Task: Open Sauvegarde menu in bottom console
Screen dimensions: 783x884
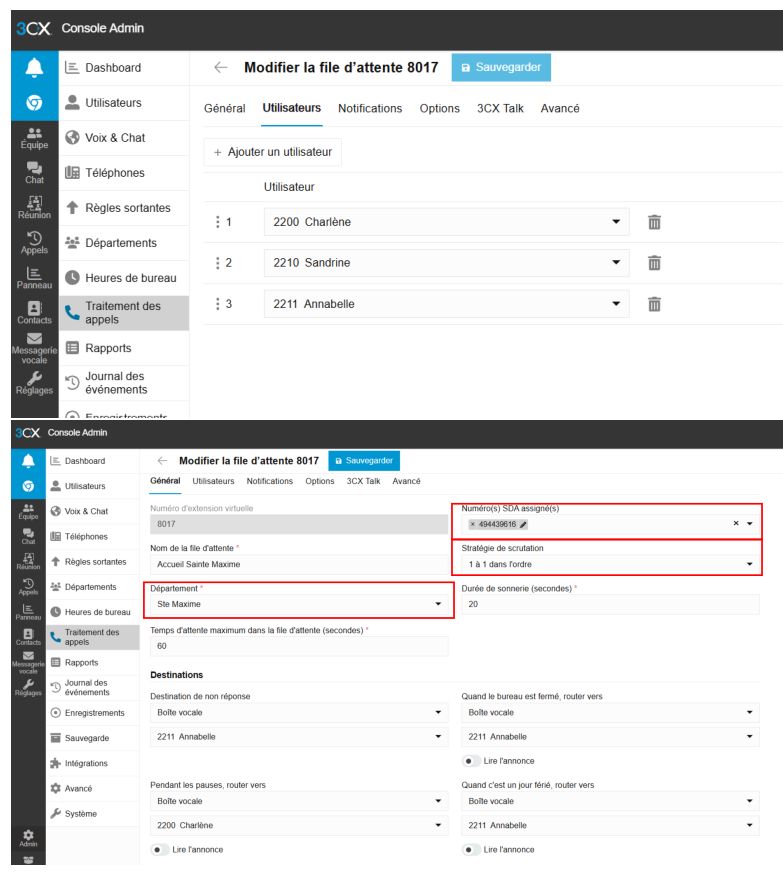Action: [x=93, y=738]
